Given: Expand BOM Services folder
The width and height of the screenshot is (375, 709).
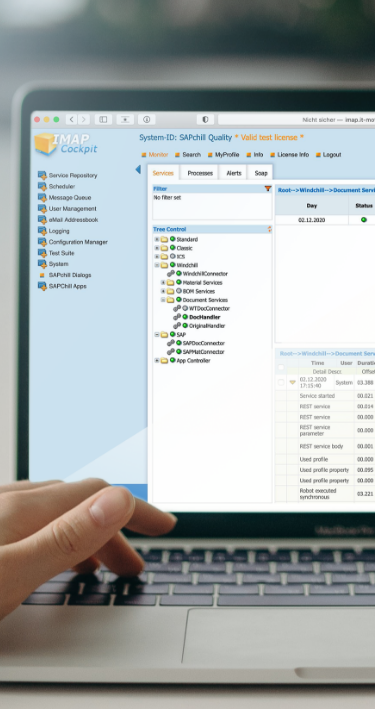Looking at the screenshot, I should tap(163, 291).
